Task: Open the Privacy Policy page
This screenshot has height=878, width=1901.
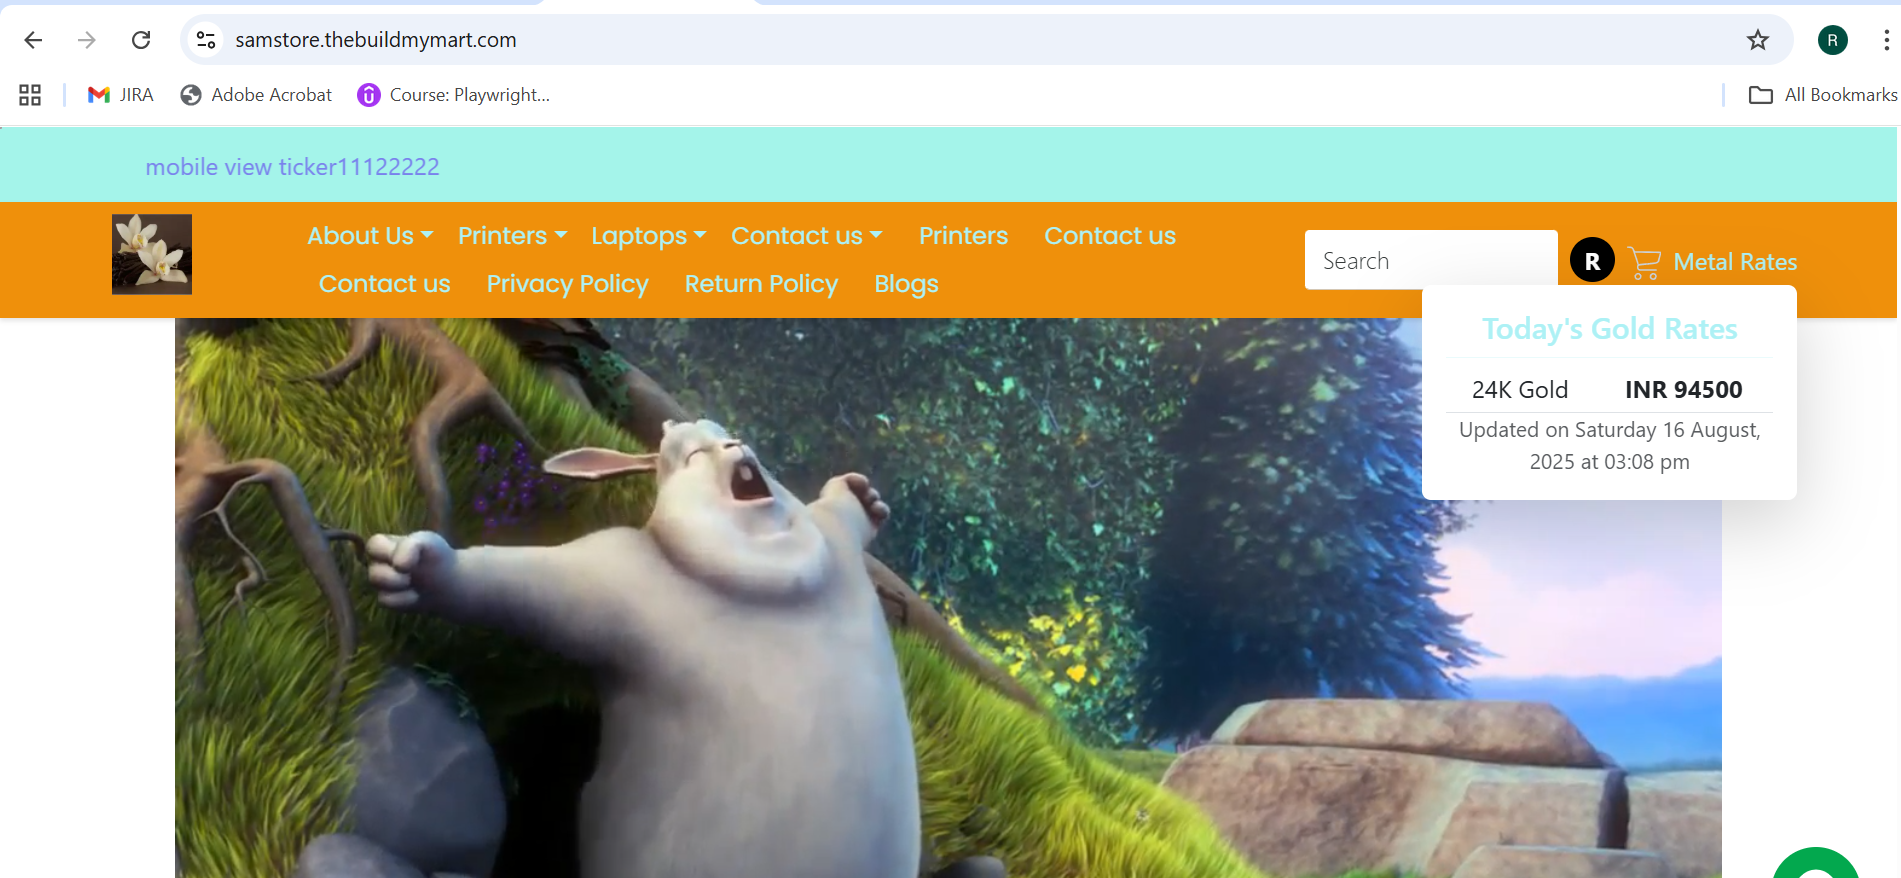Action: [567, 284]
